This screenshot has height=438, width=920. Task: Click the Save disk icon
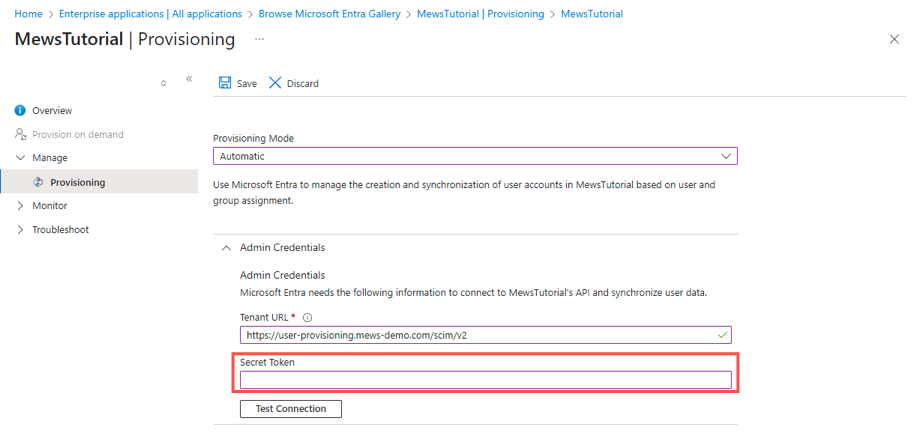click(225, 83)
